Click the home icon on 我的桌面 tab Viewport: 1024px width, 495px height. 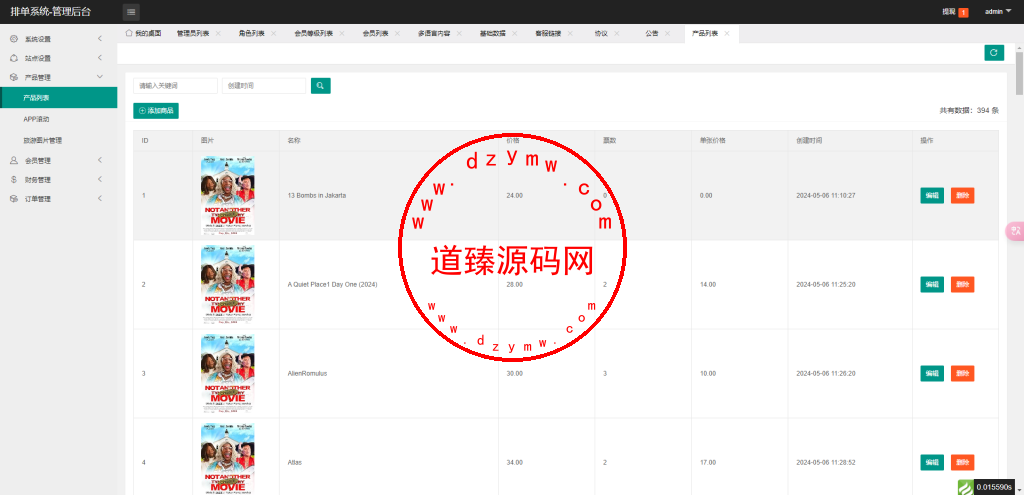(129, 33)
